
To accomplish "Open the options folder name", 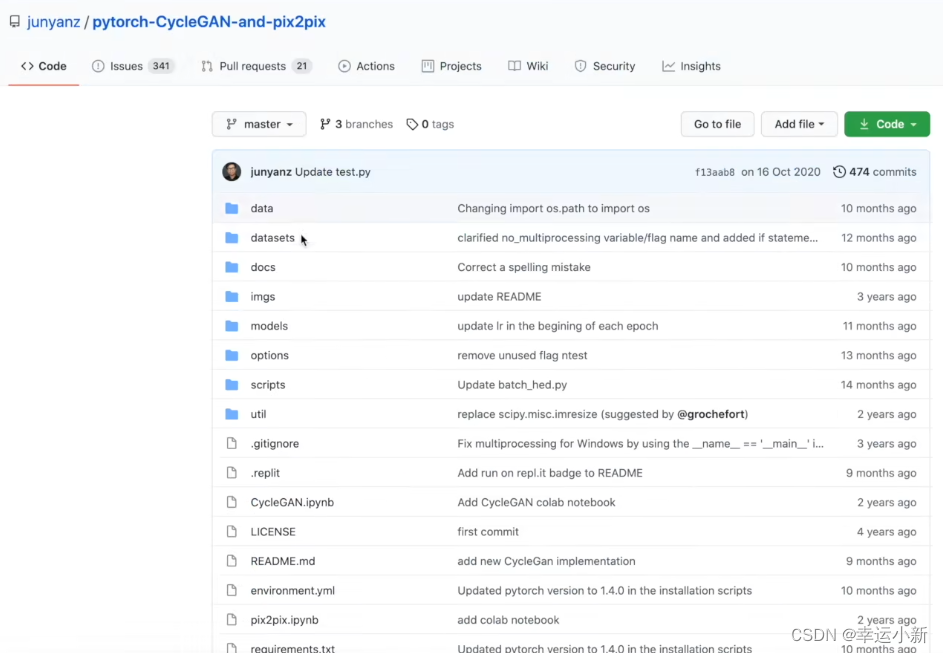I will 269,355.
